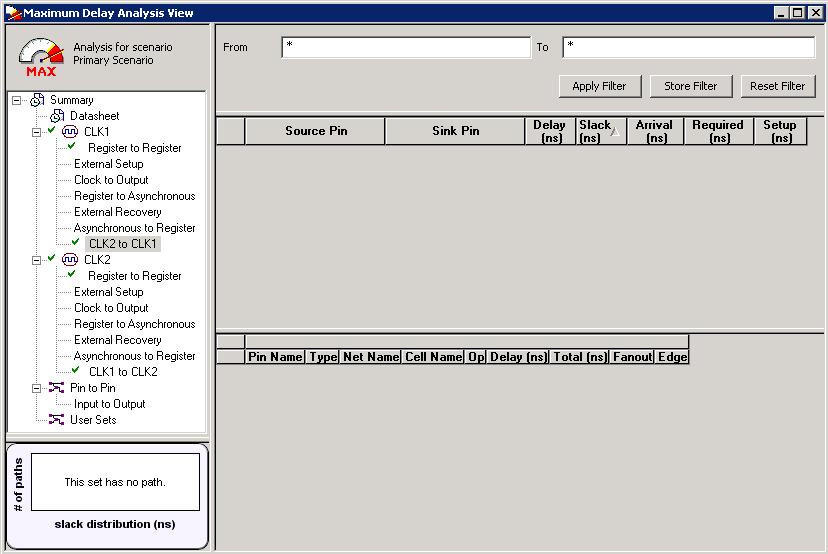828x554 pixels.
Task: Select Register to Register under CLK2
Action: [135, 276]
